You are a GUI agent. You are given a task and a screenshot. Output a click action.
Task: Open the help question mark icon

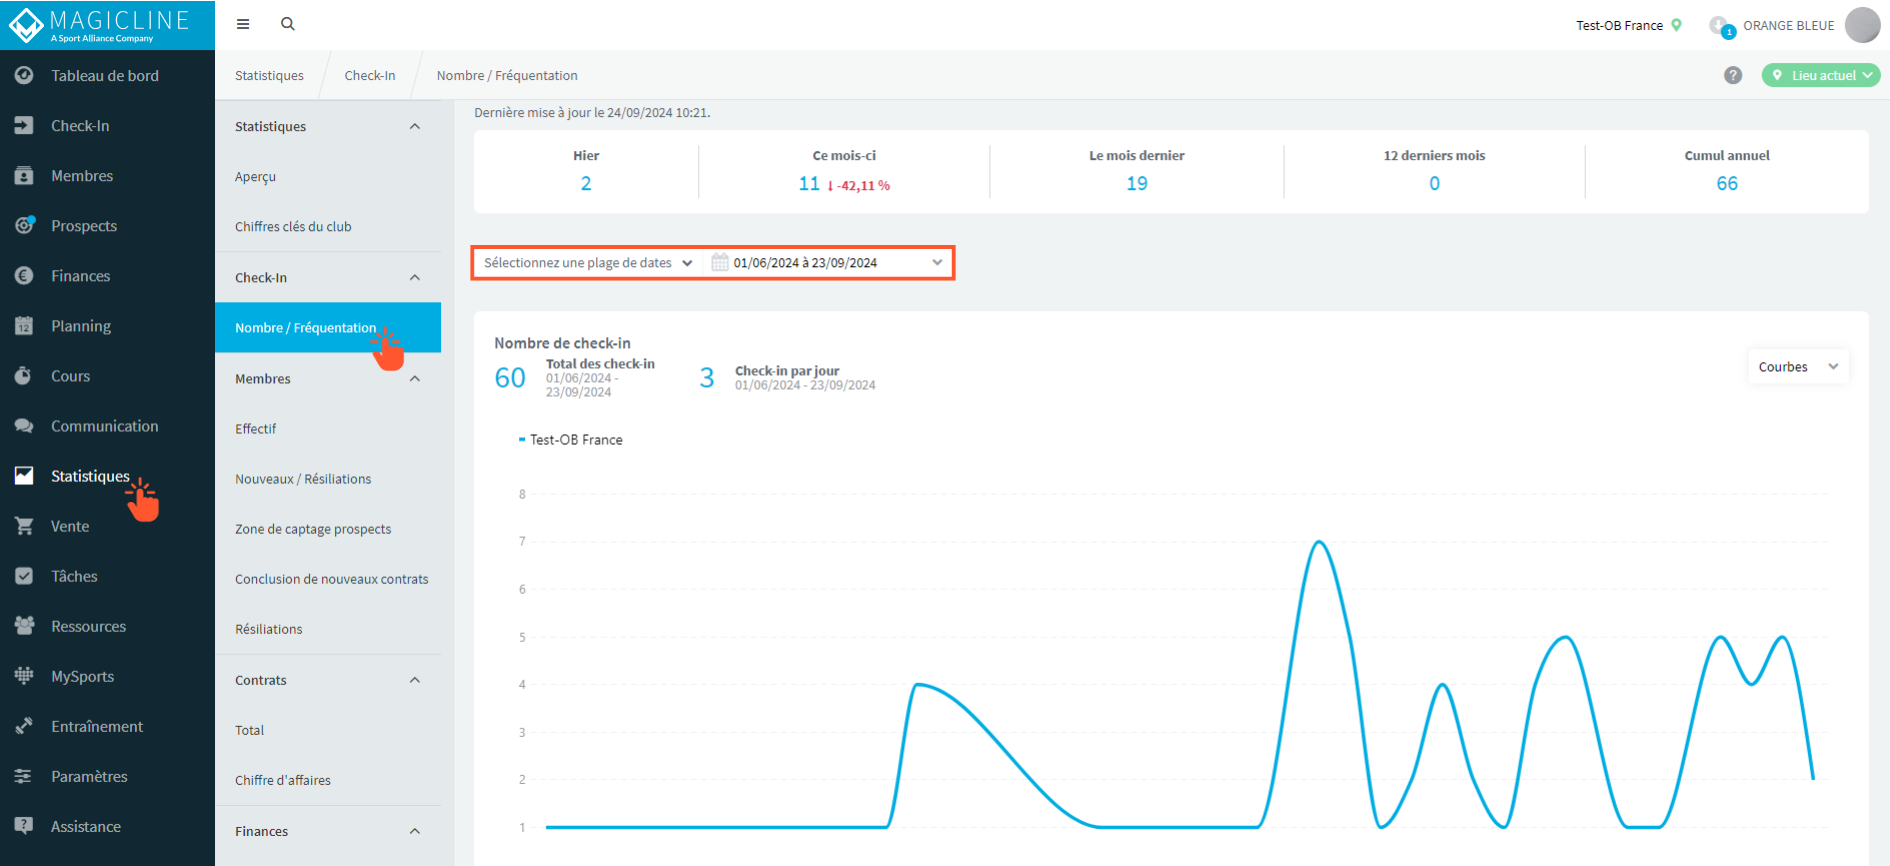click(x=1733, y=75)
